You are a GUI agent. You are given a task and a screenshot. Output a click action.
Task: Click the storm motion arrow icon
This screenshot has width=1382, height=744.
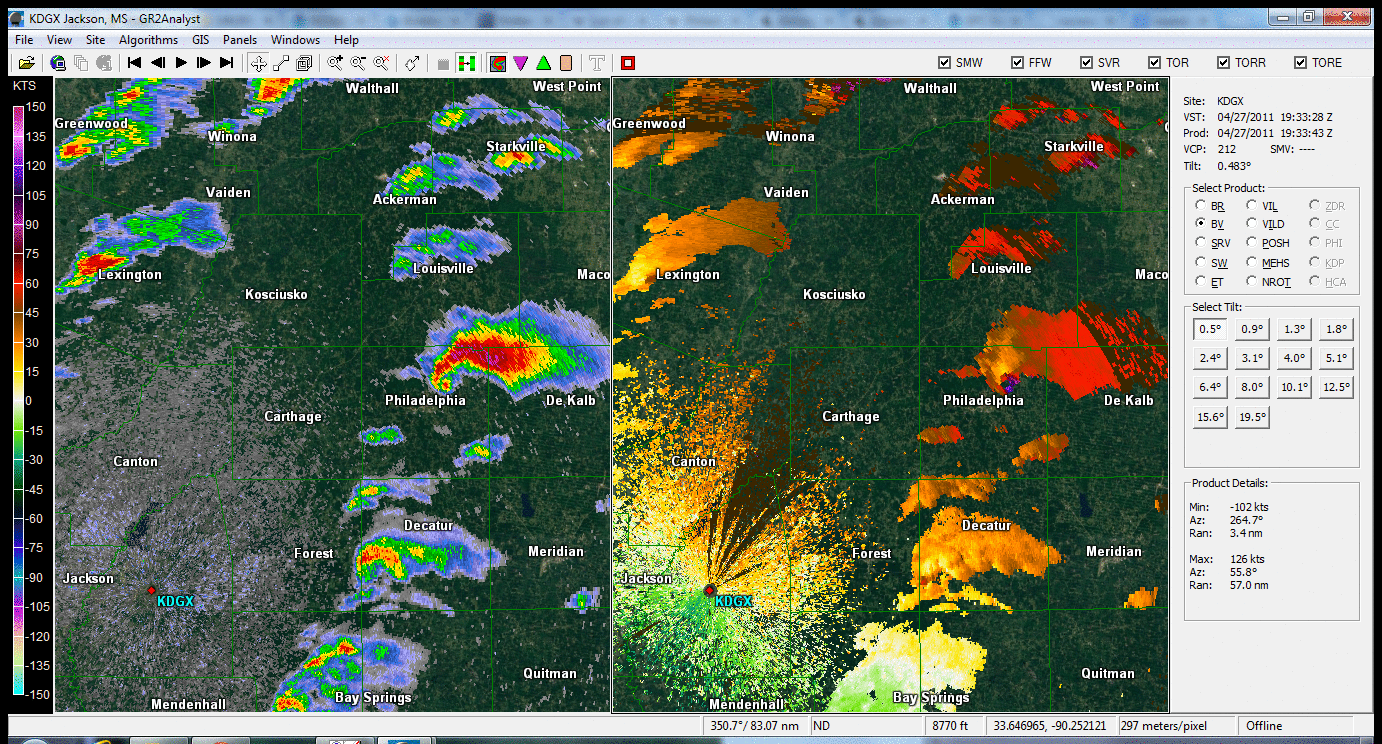point(412,63)
